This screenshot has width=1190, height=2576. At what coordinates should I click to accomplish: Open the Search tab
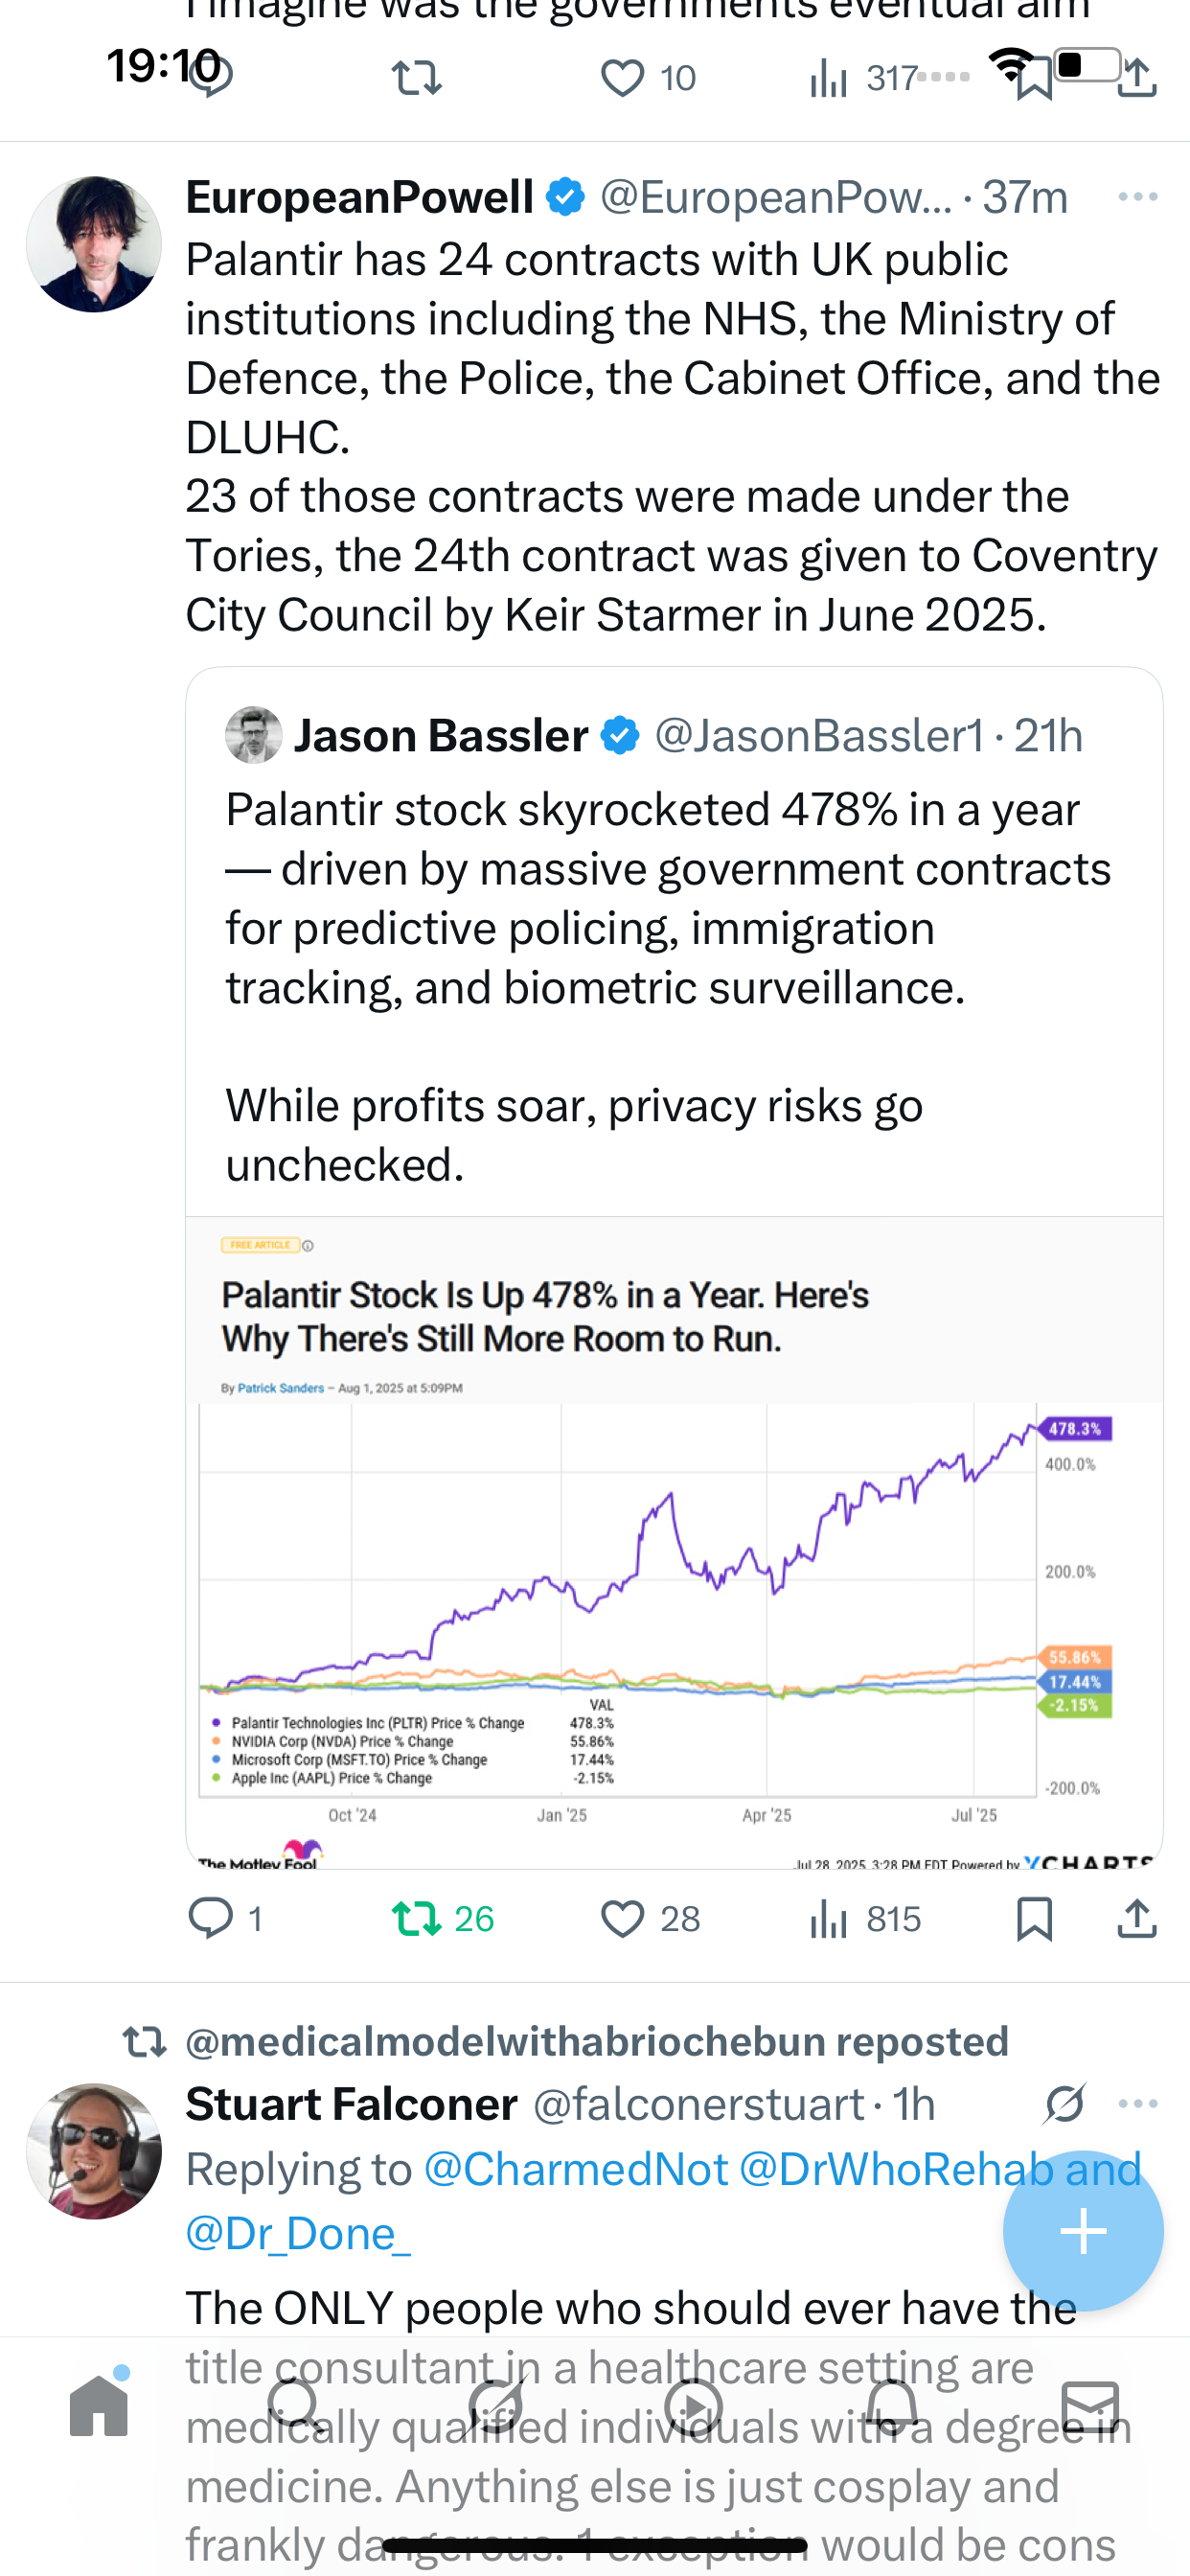point(294,2406)
